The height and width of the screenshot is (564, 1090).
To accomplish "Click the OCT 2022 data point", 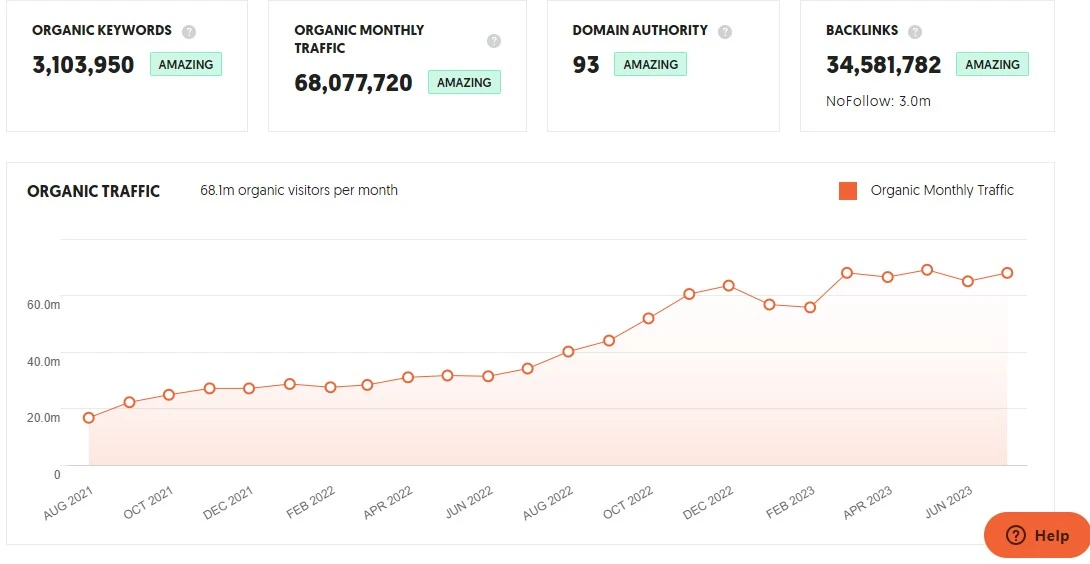I will pyautogui.click(x=648, y=318).
